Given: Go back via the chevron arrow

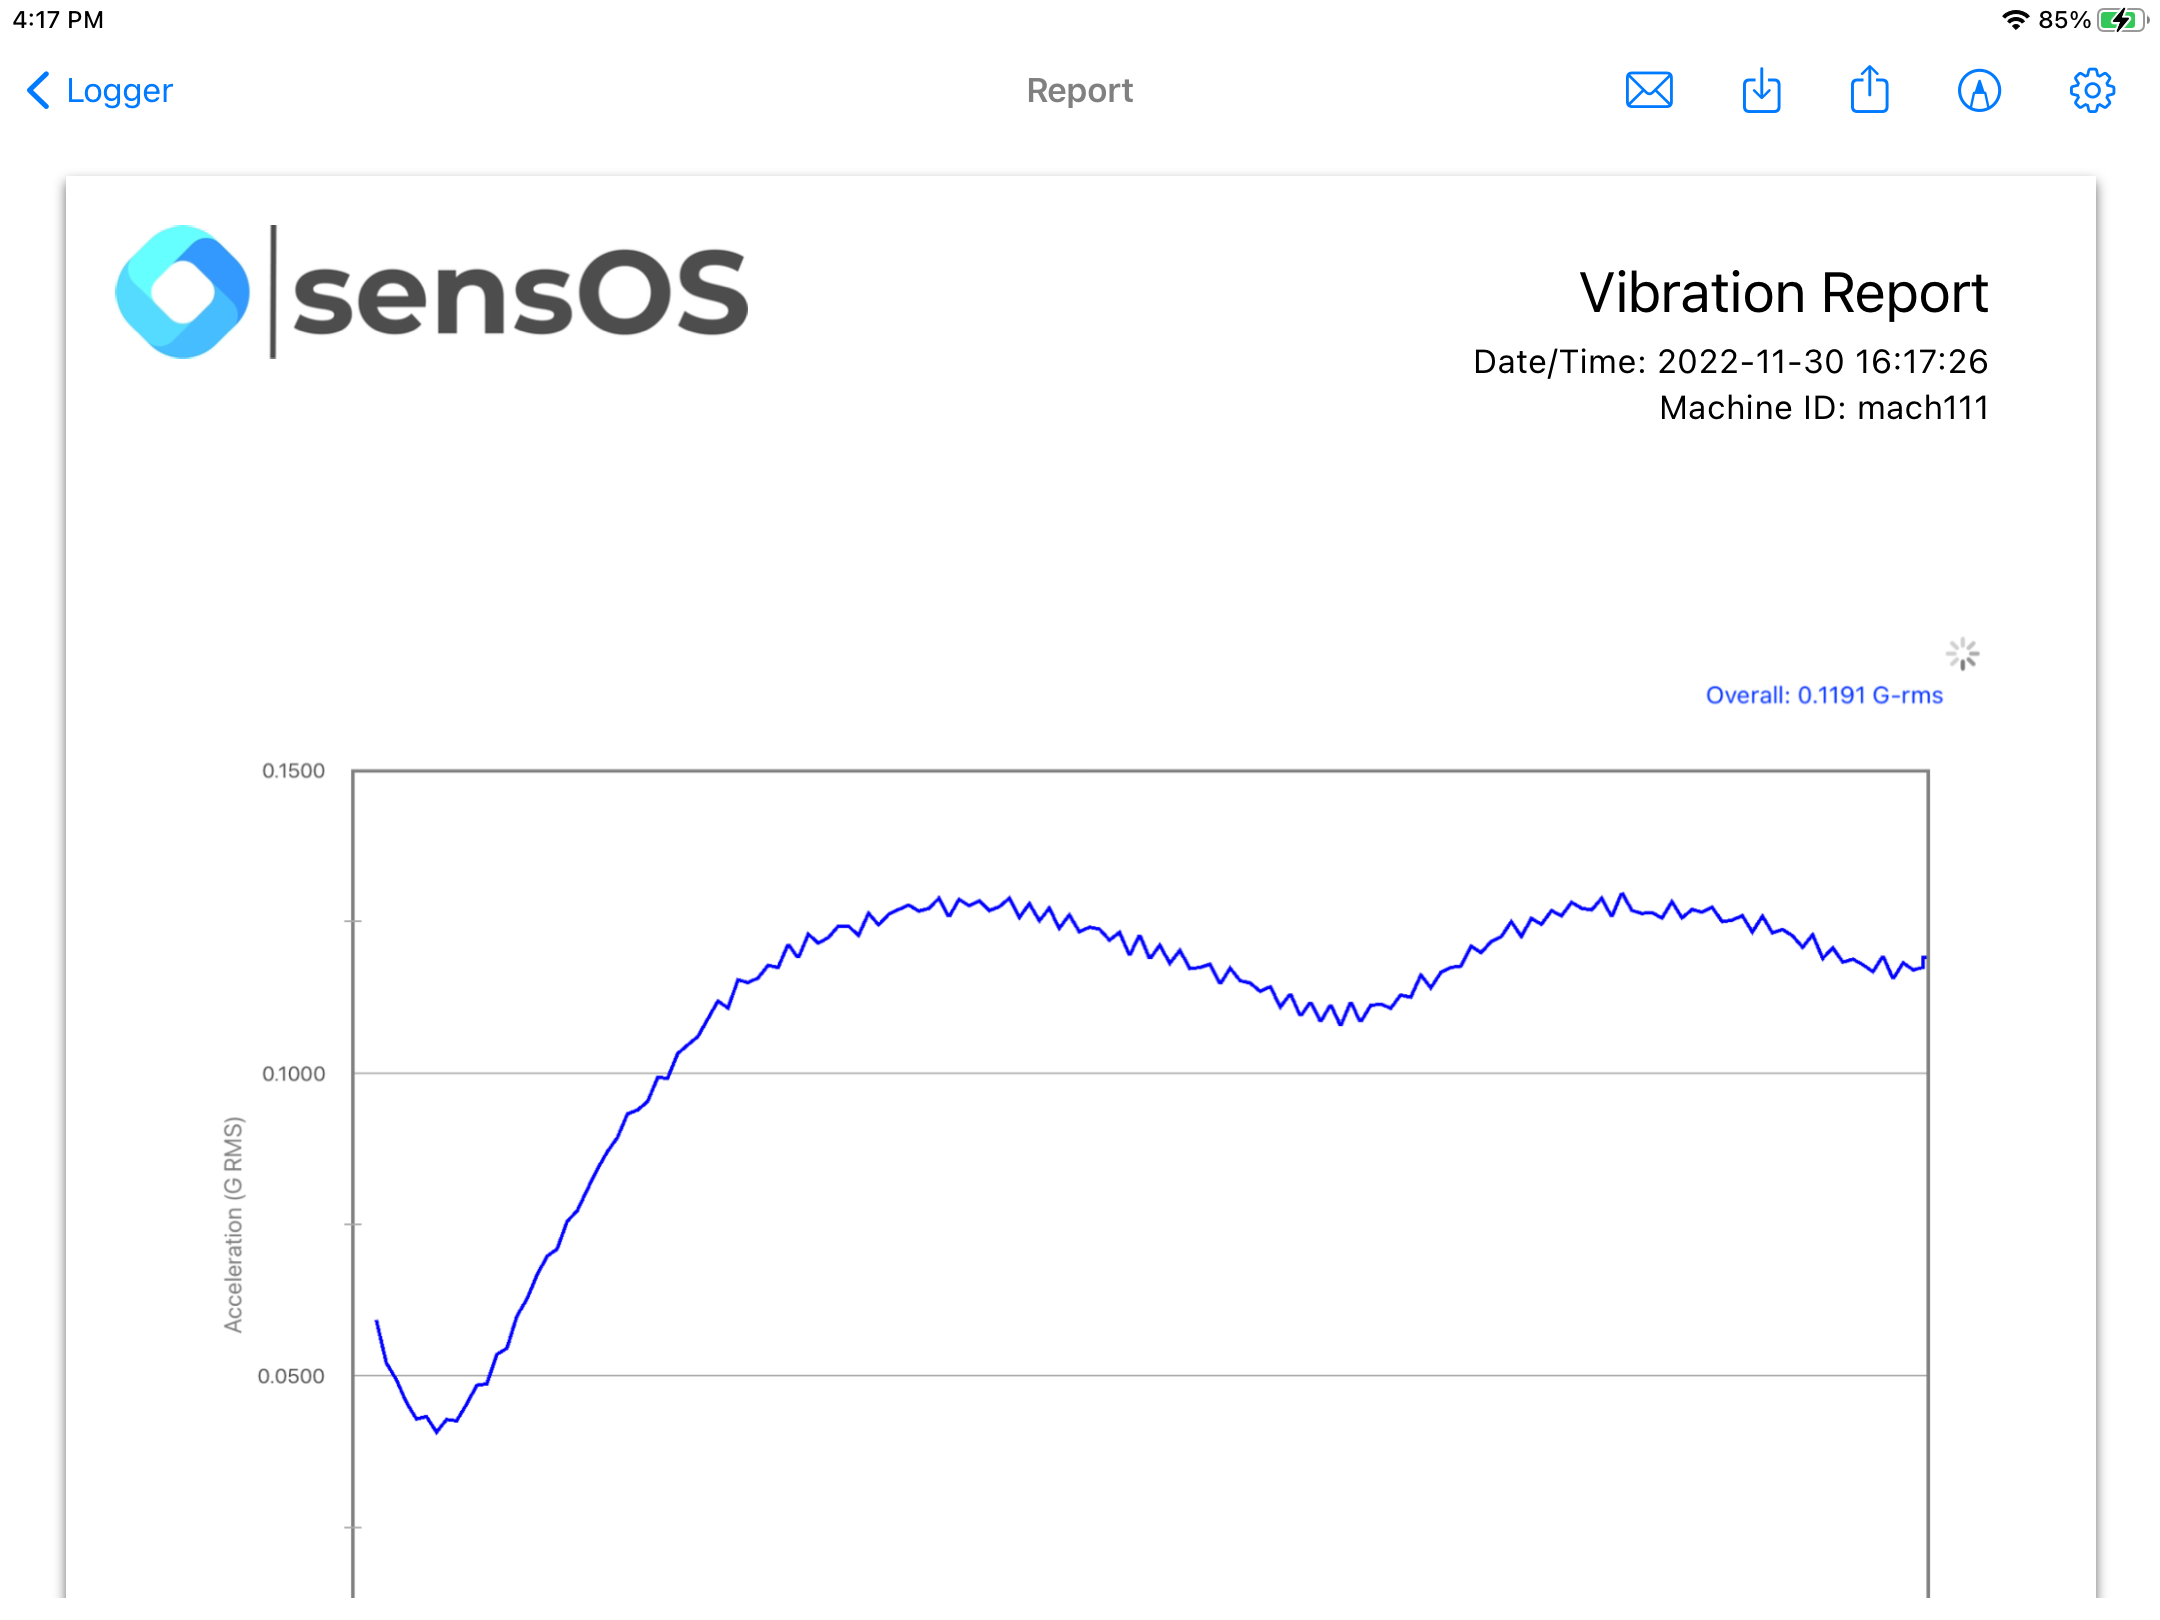Looking at the screenshot, I should [x=38, y=90].
